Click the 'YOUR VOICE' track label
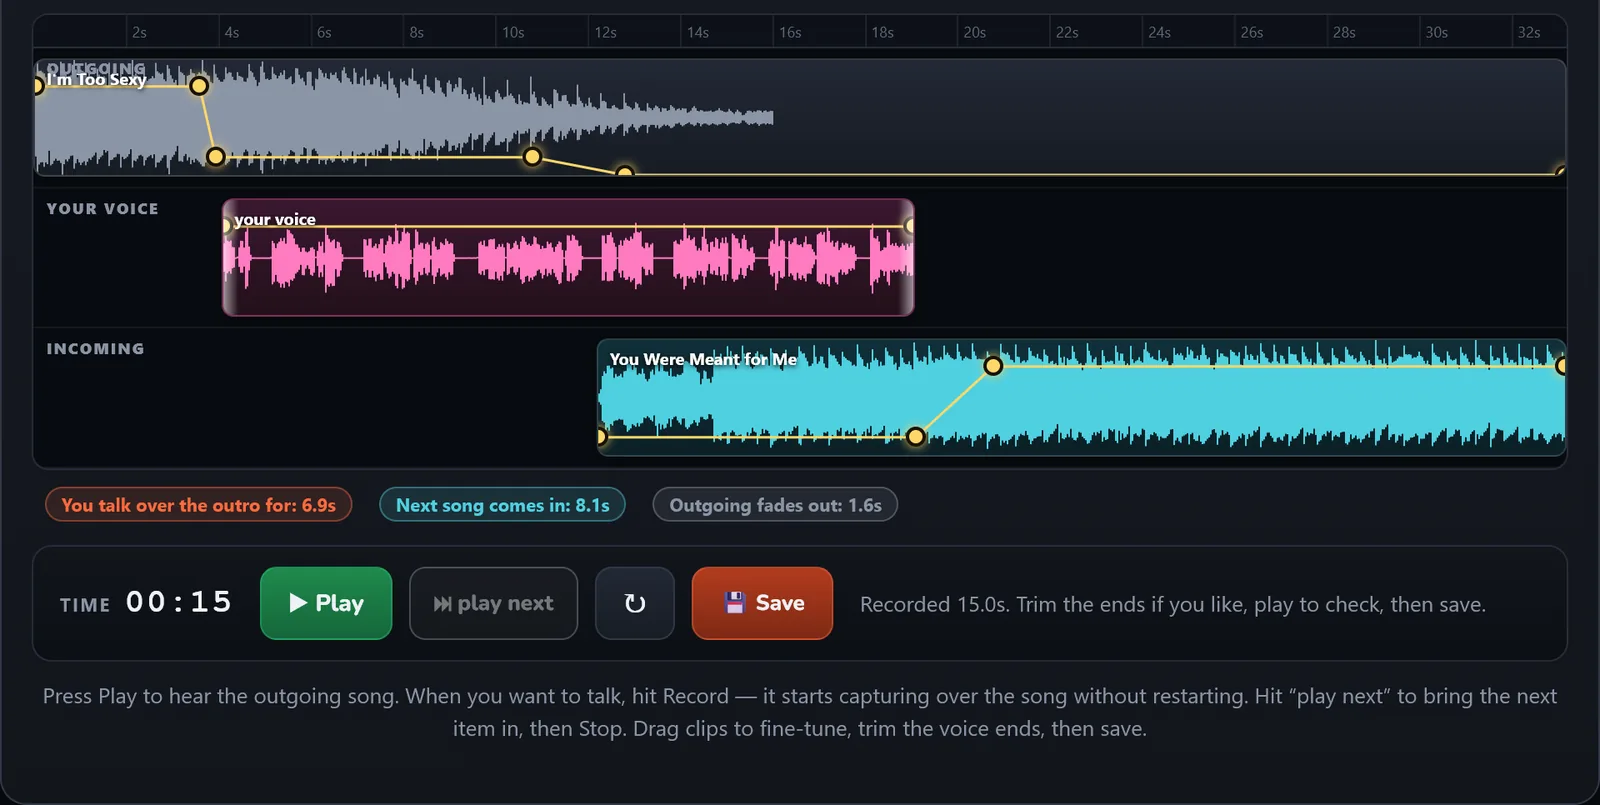This screenshot has height=805, width=1600. coord(102,209)
